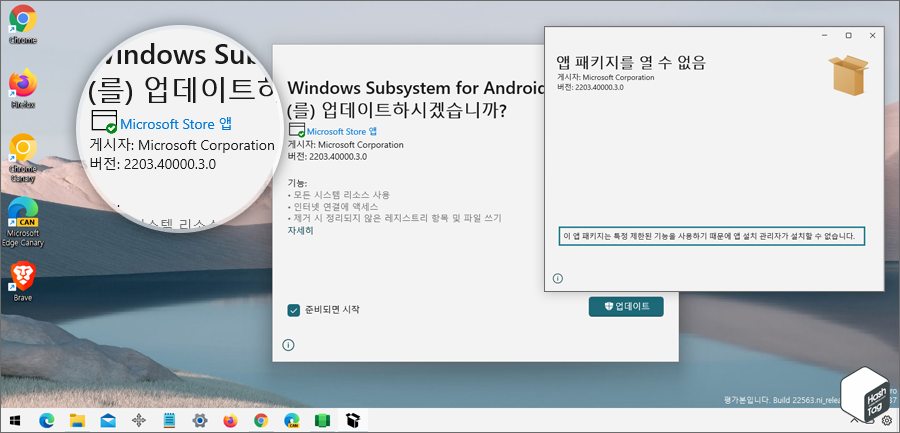Minimize the error dialog window

[x=824, y=36]
